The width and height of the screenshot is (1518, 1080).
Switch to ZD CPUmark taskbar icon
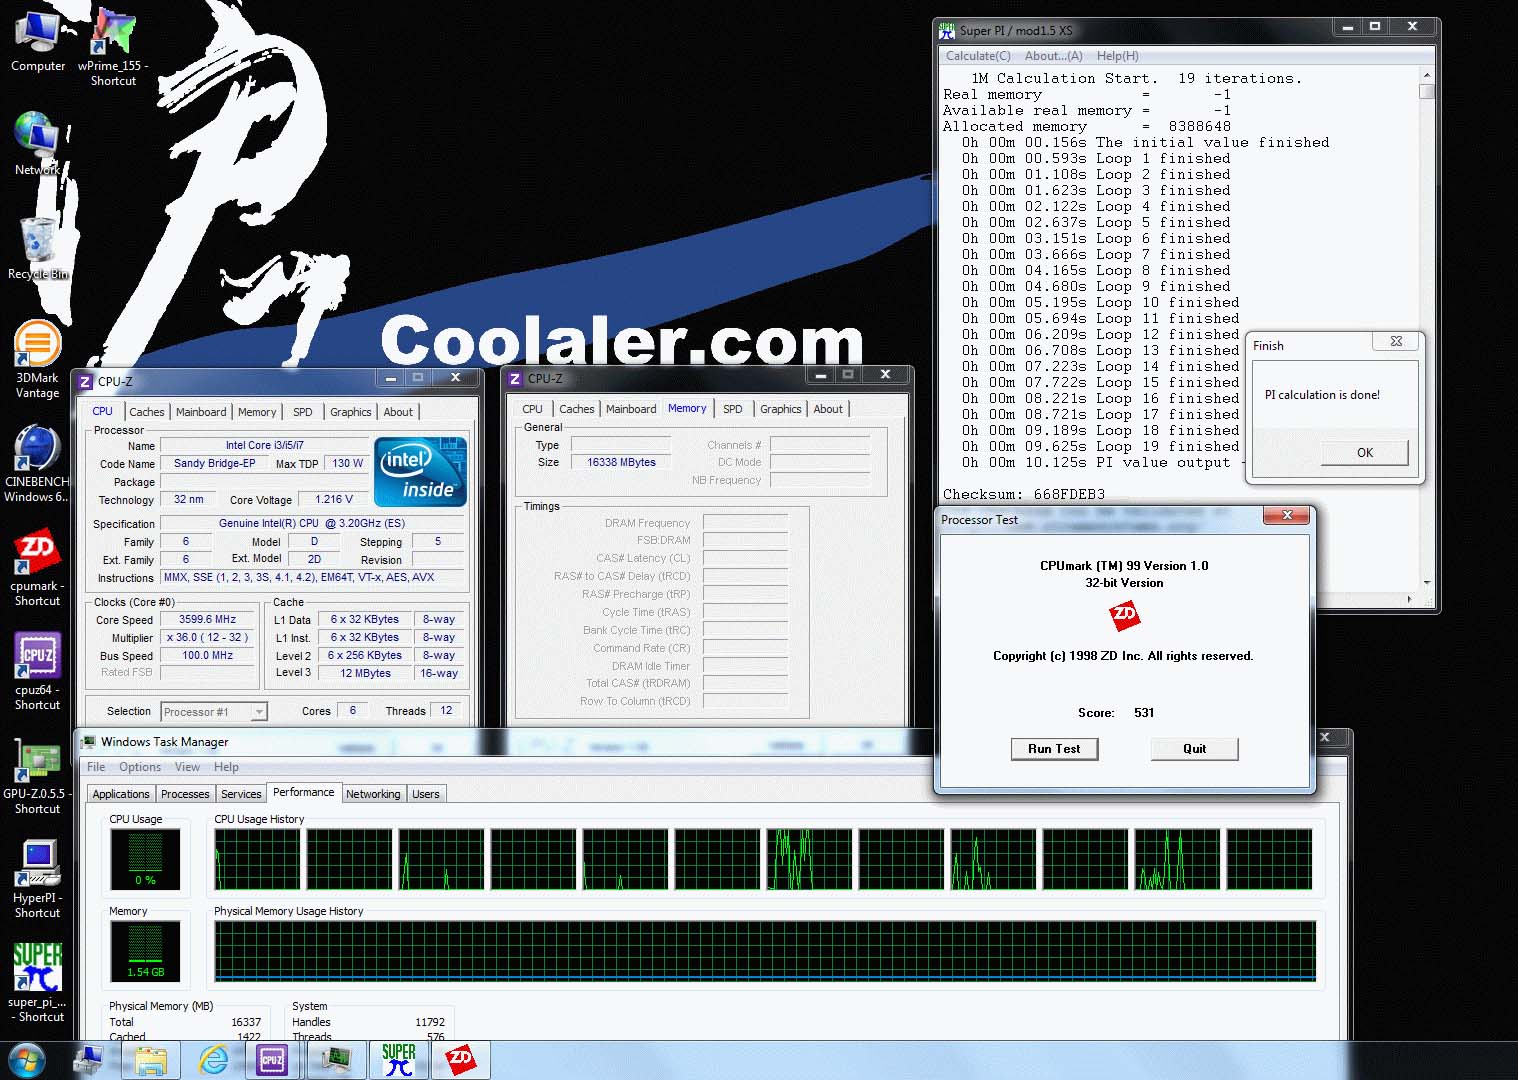pyautogui.click(x=461, y=1060)
